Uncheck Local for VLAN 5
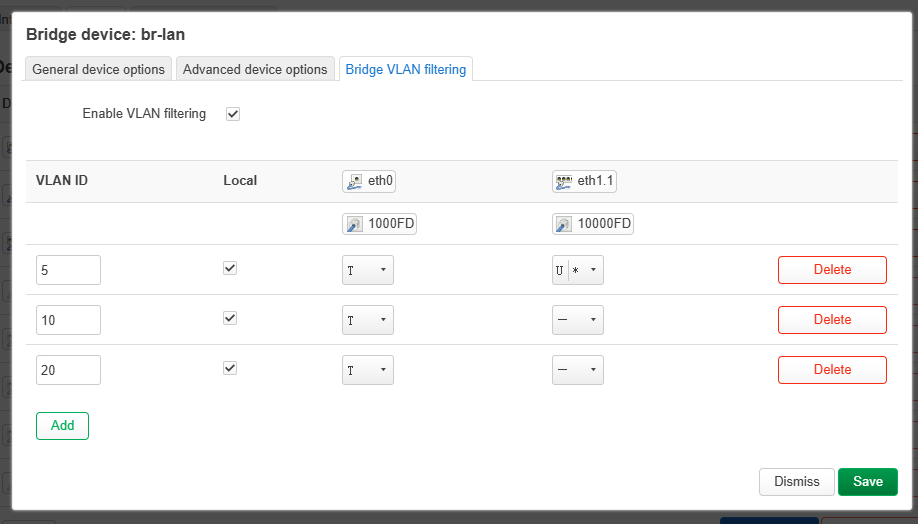This screenshot has height=524, width=918. (x=230, y=269)
